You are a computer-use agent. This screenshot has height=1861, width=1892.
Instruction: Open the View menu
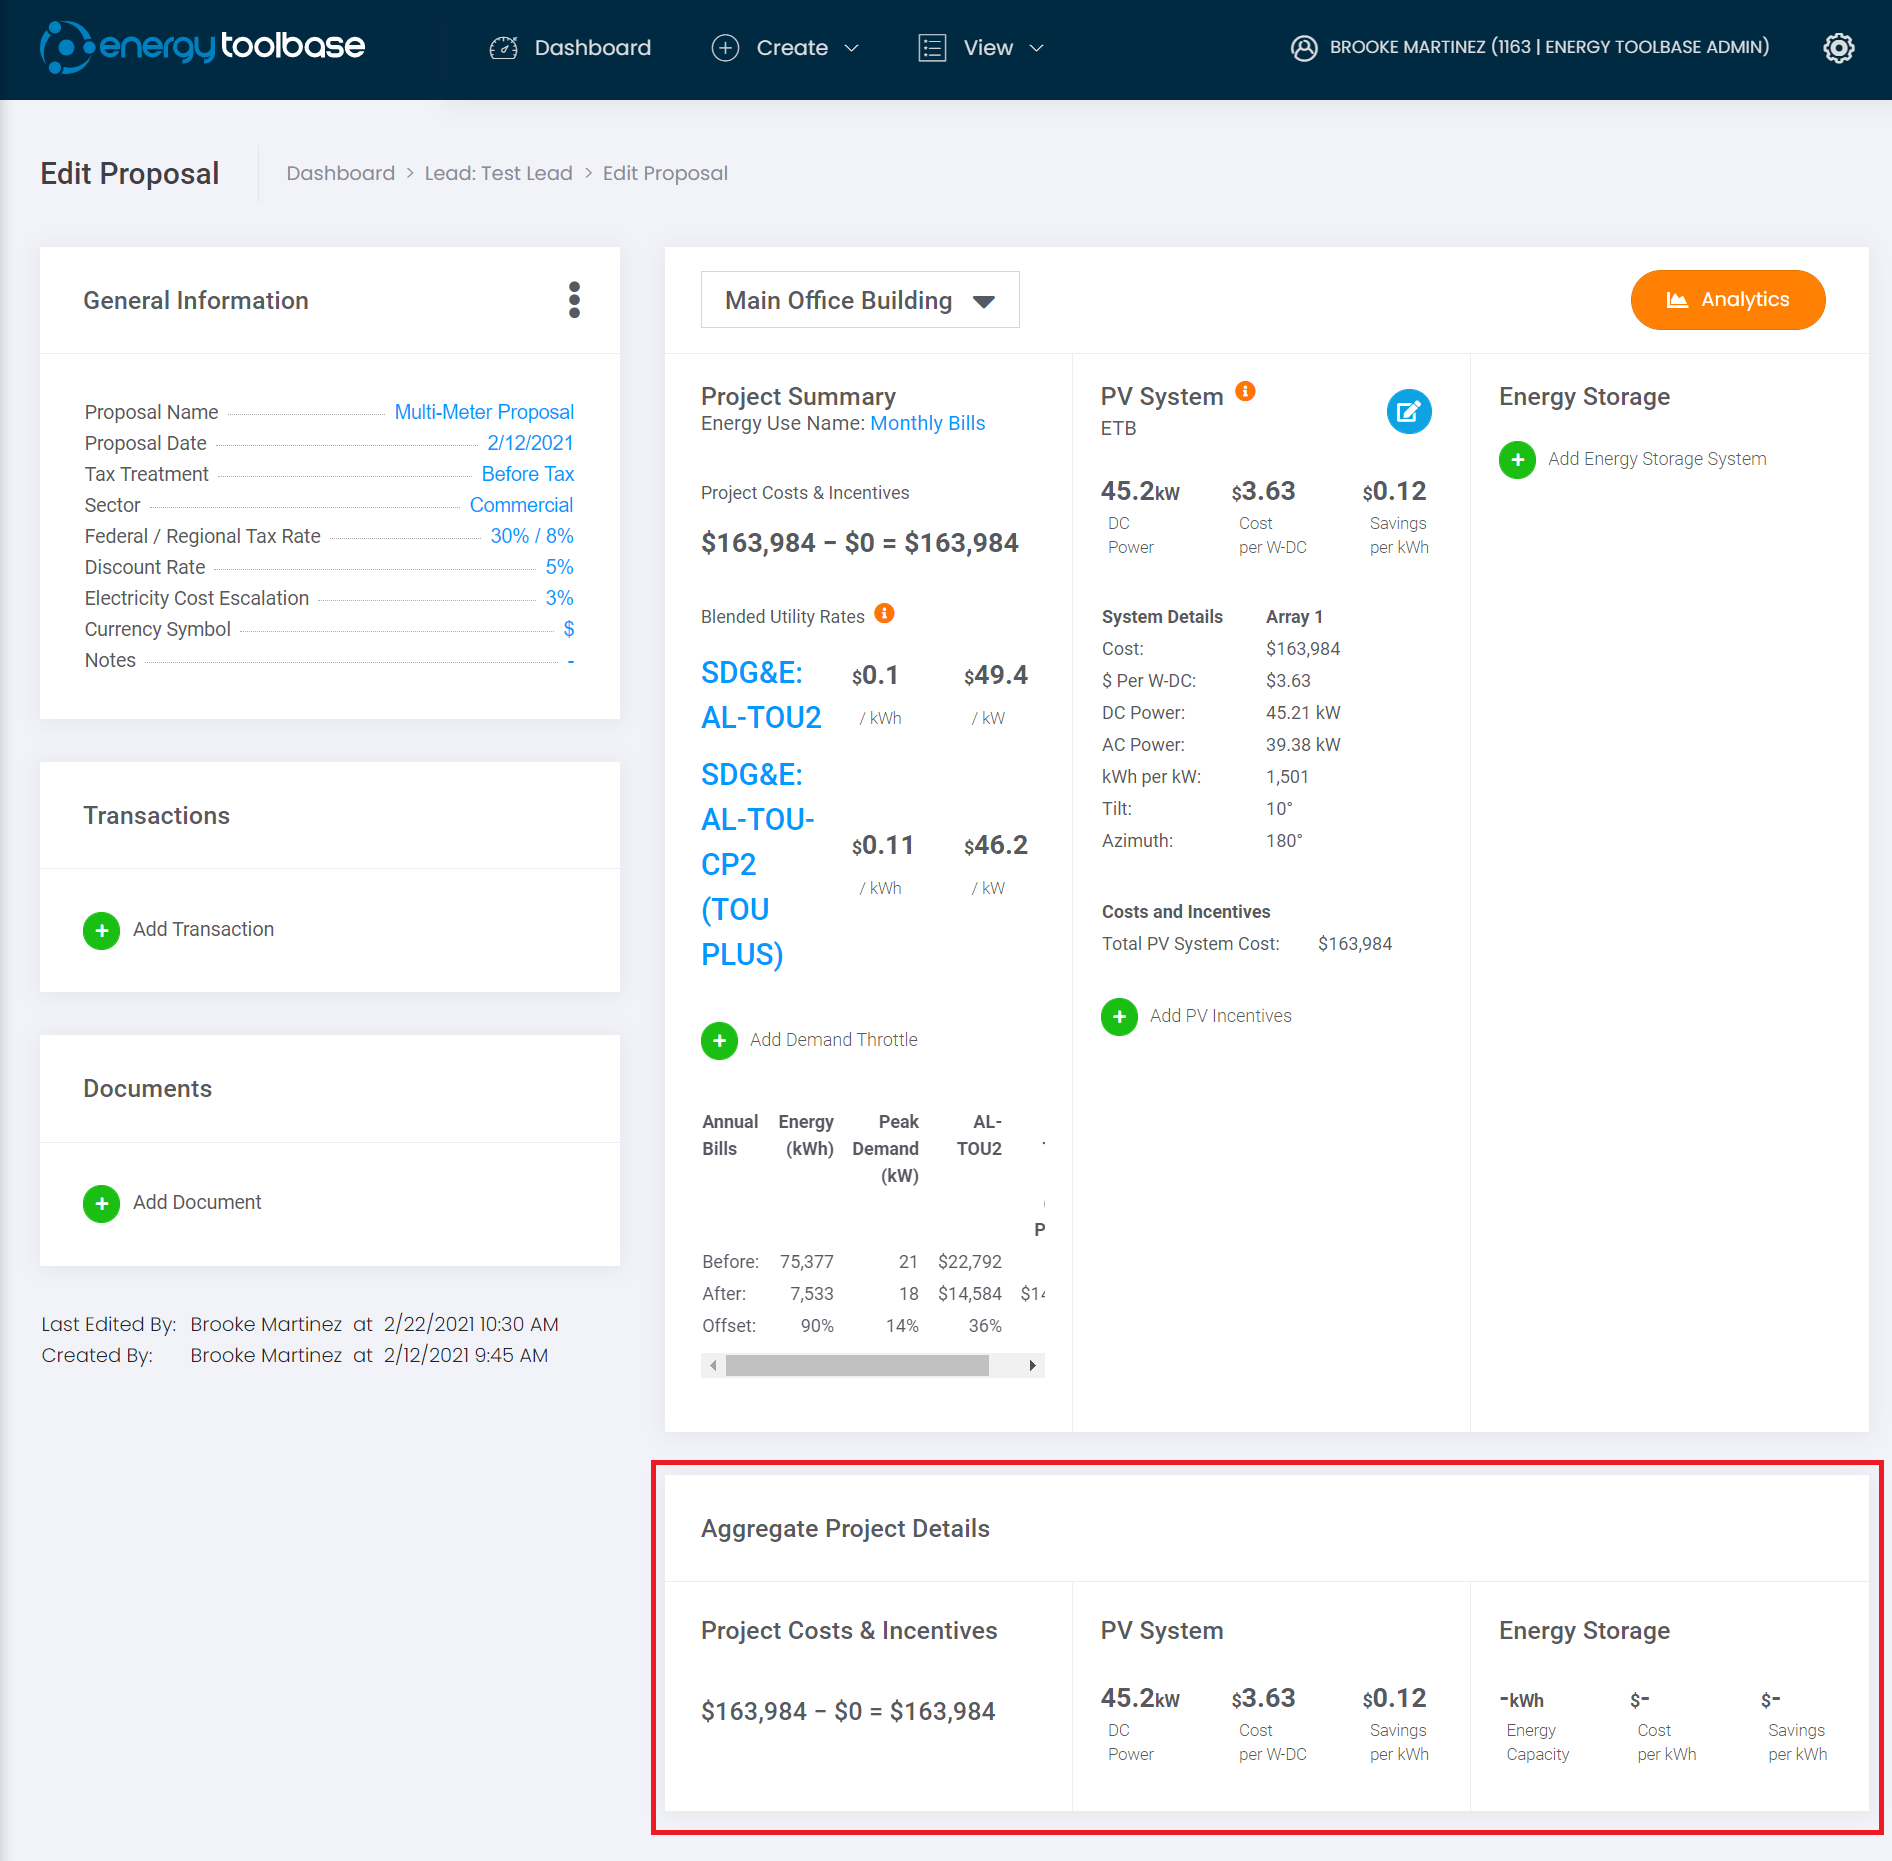pyautogui.click(x=981, y=48)
